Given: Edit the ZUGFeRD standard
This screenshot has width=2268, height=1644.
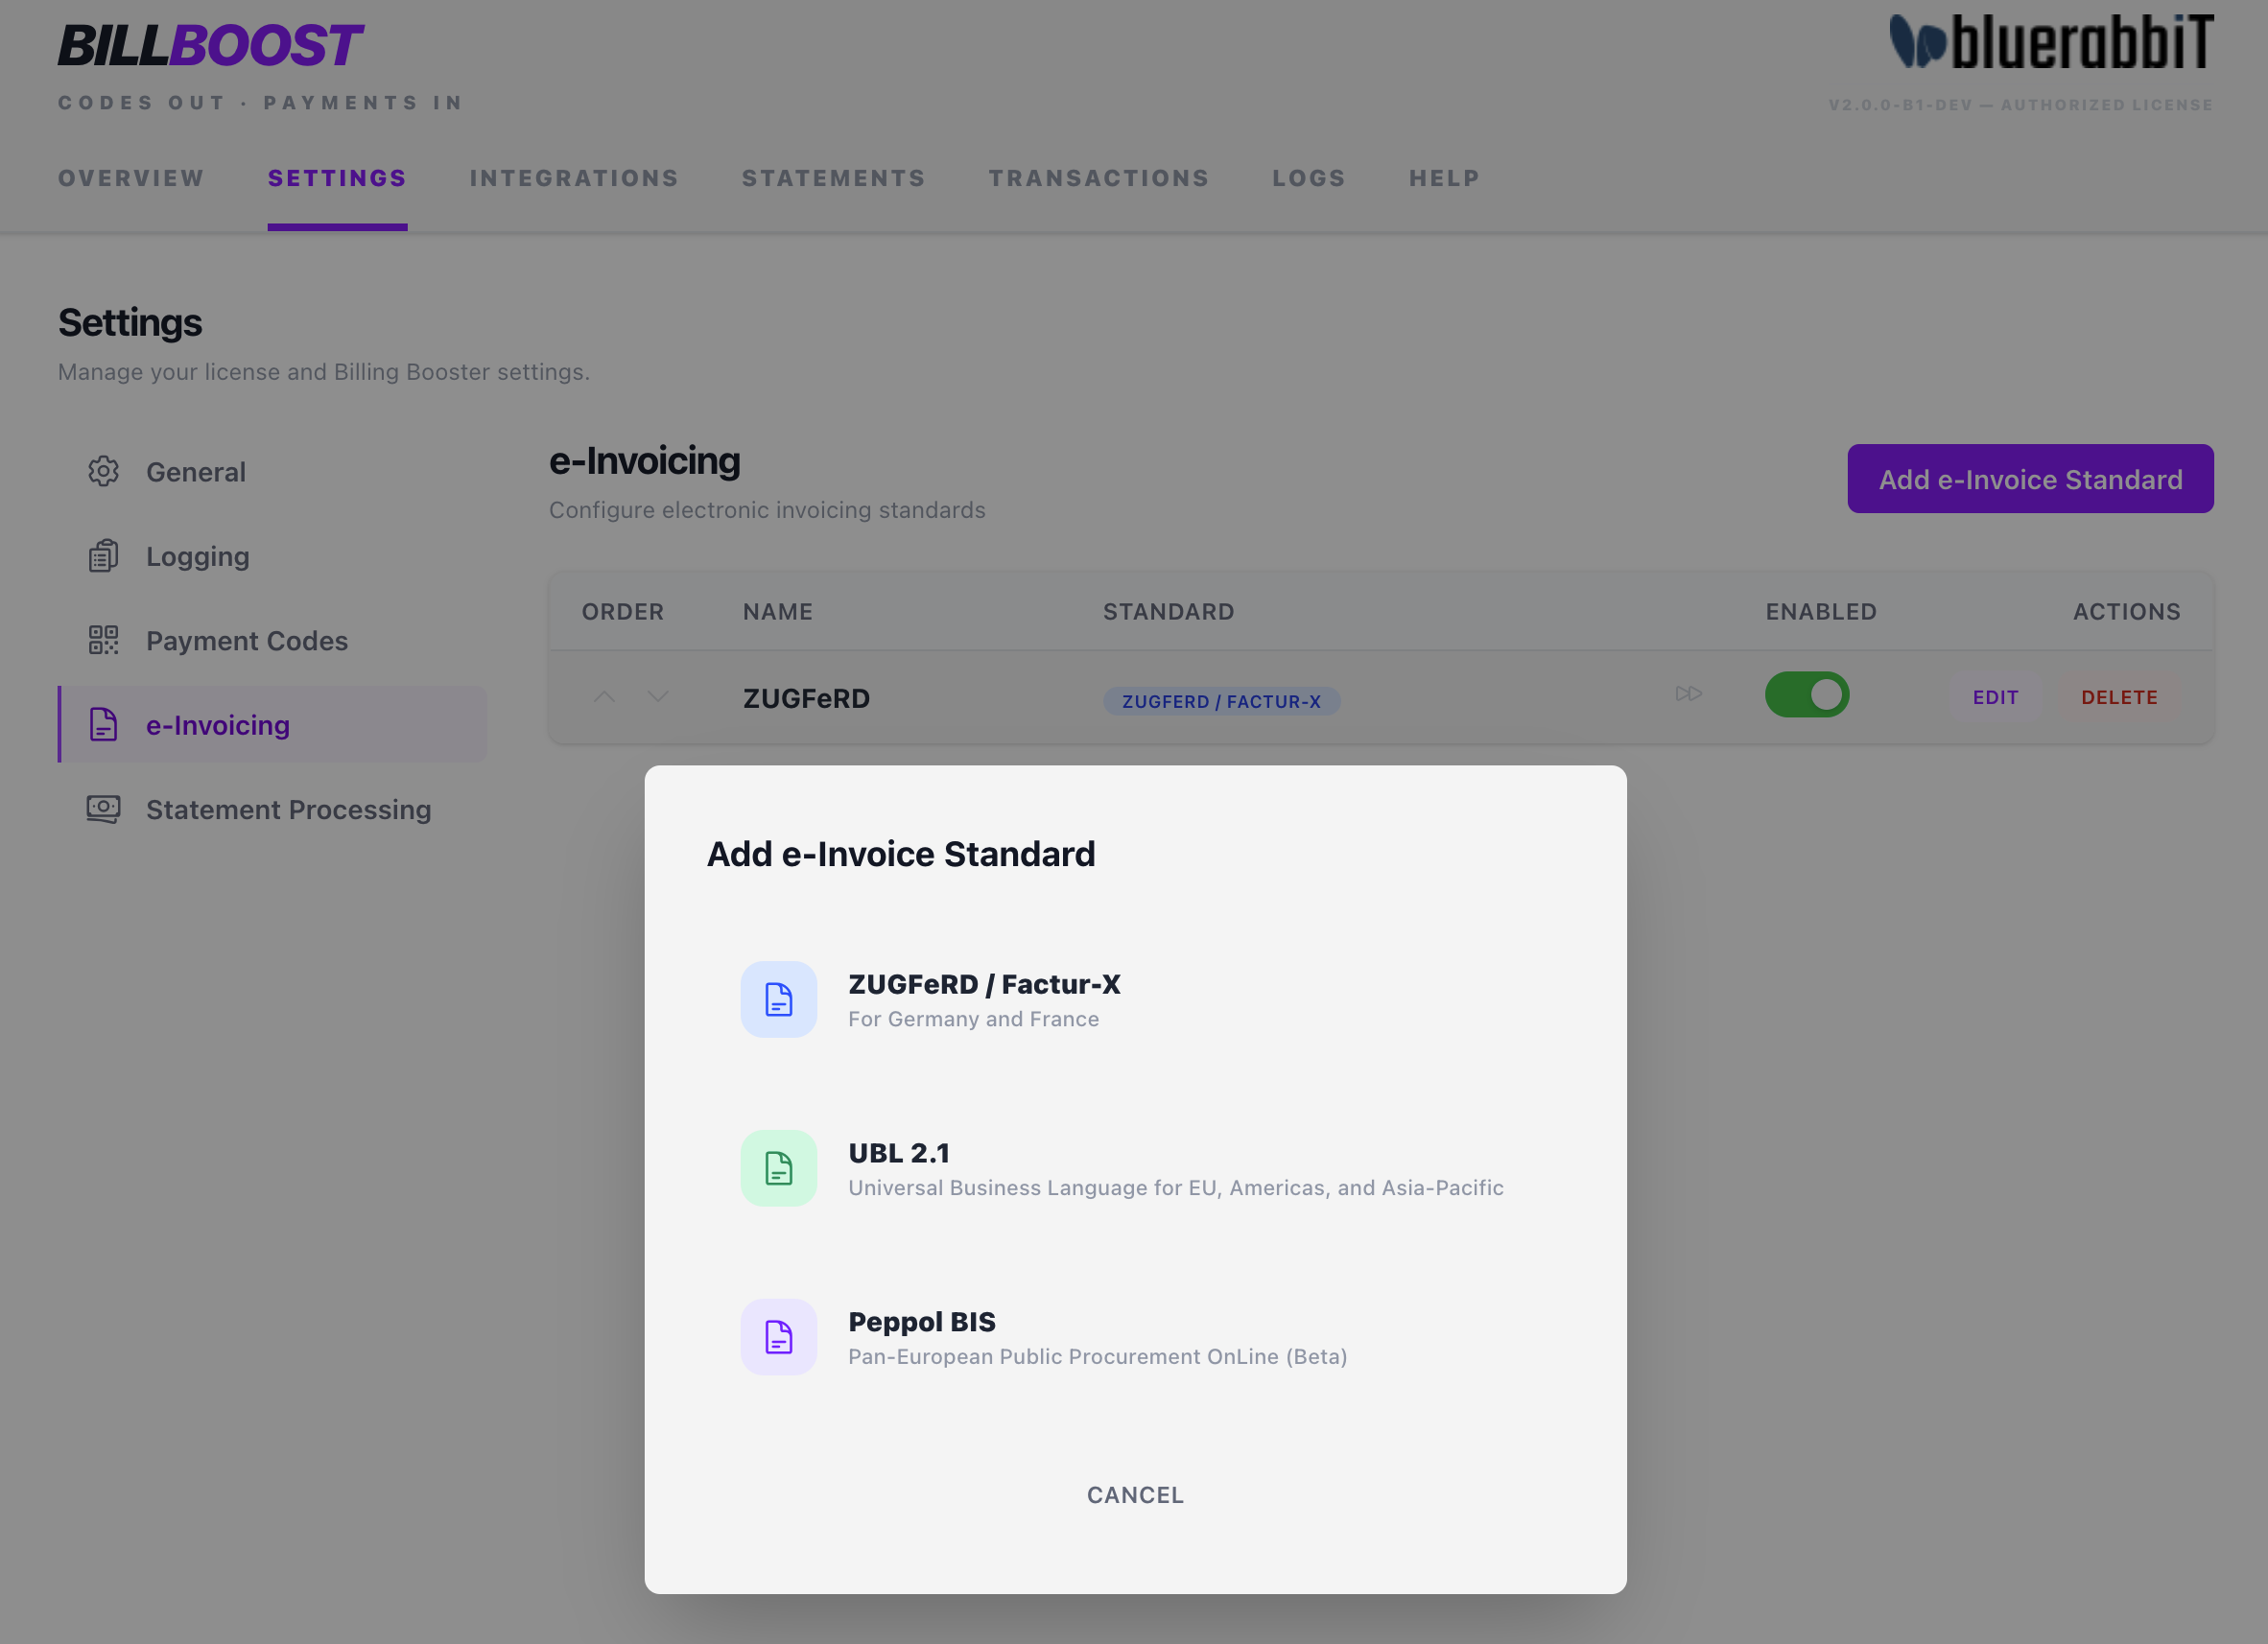Looking at the screenshot, I should 1995,697.
